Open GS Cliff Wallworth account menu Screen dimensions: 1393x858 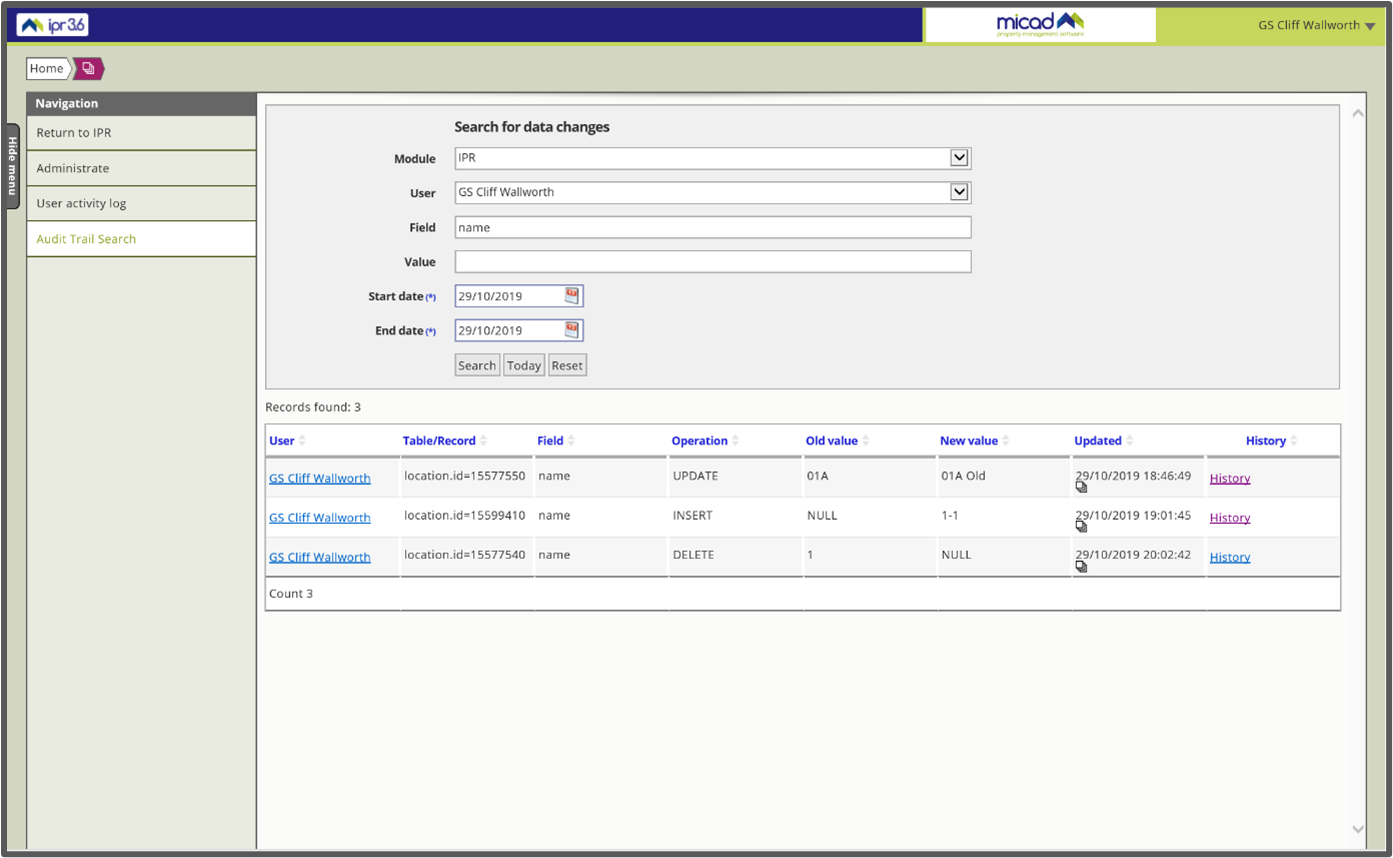[1316, 26]
